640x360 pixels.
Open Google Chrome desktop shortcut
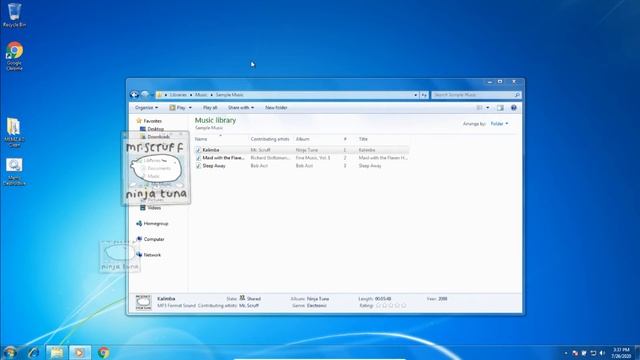(14, 56)
